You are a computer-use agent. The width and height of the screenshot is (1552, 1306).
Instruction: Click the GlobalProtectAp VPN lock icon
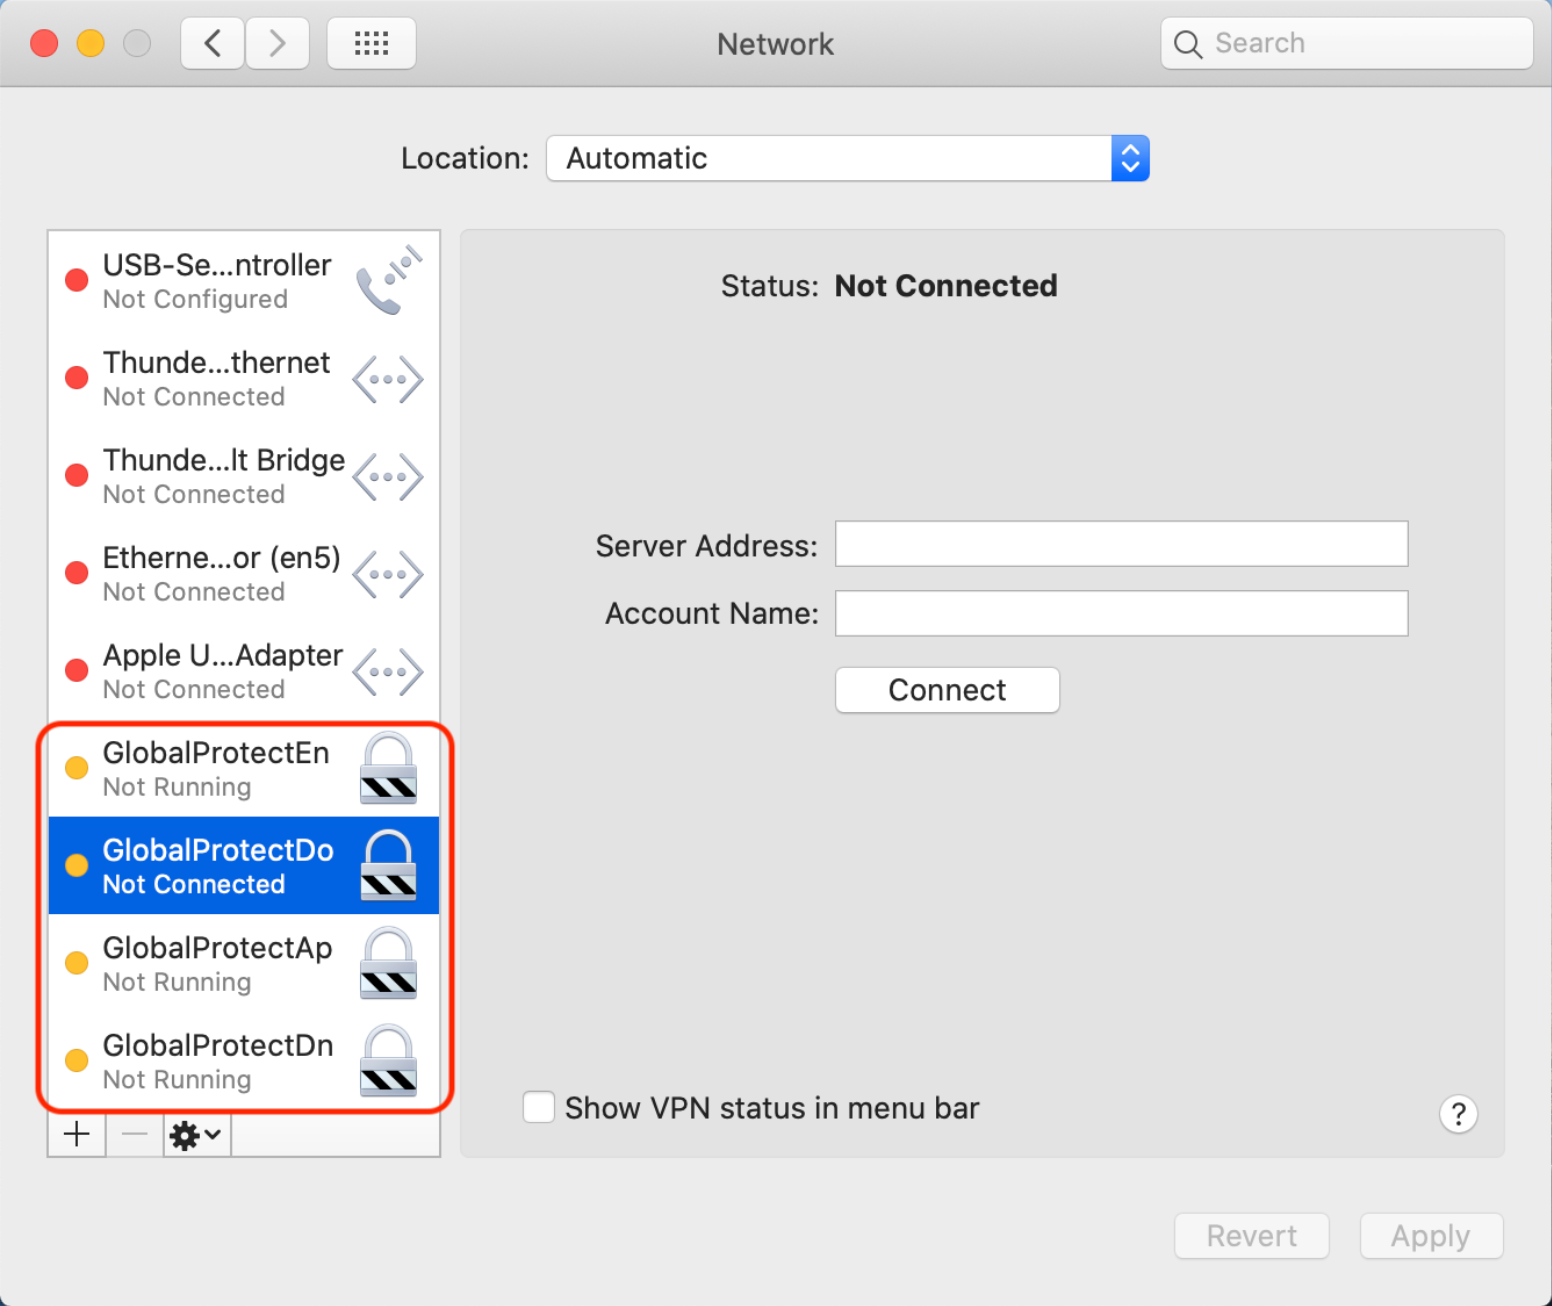point(388,963)
